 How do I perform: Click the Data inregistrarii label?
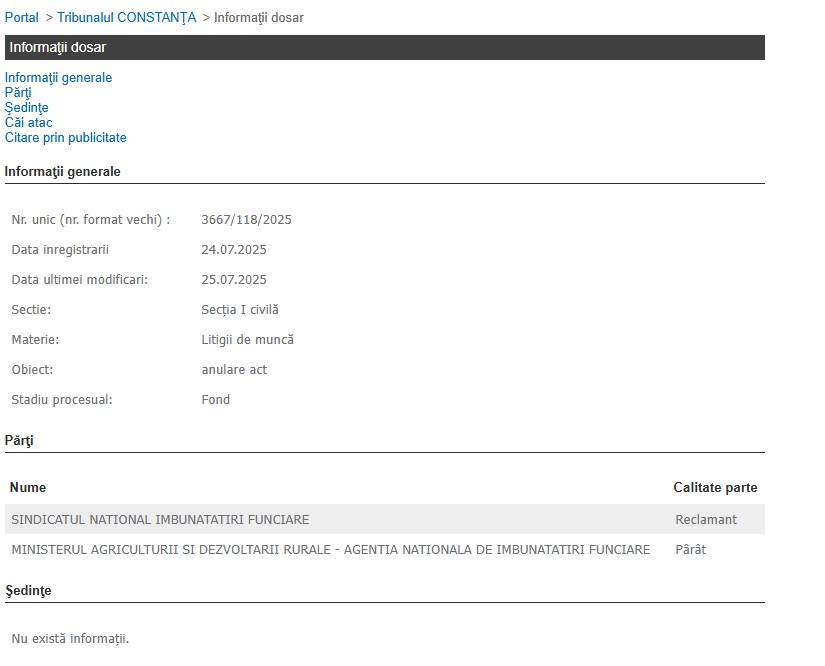pyautogui.click(x=60, y=249)
